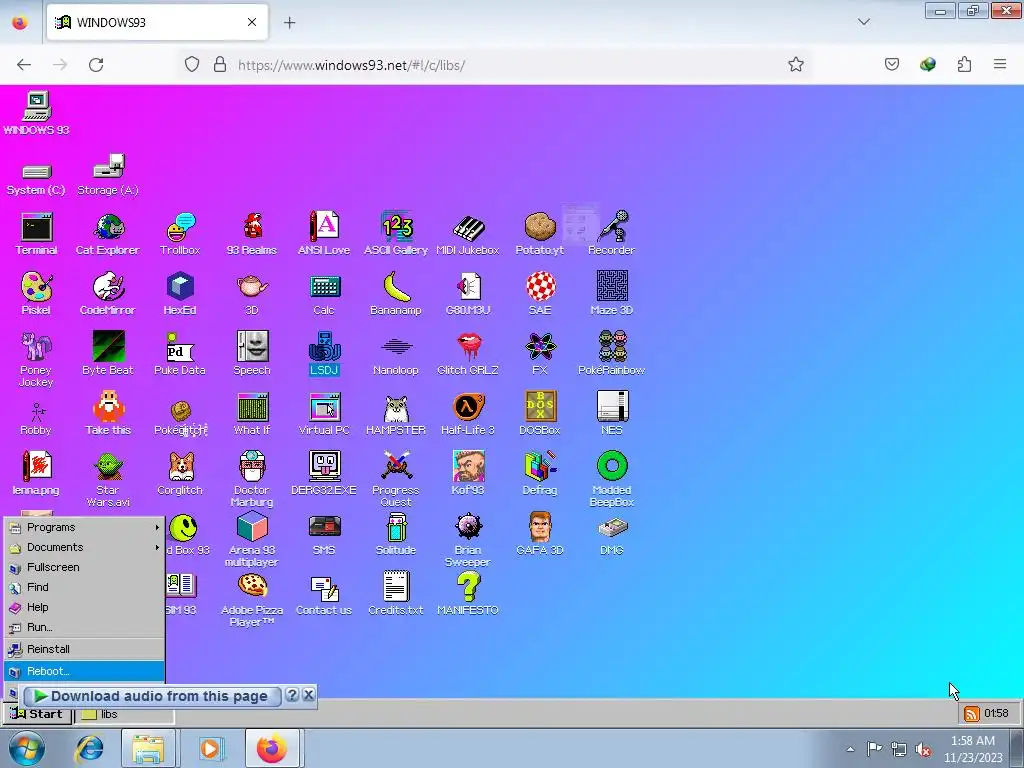Screen dimensions: 1024x768
Task: Select the Speech face icon
Action: [252, 353]
